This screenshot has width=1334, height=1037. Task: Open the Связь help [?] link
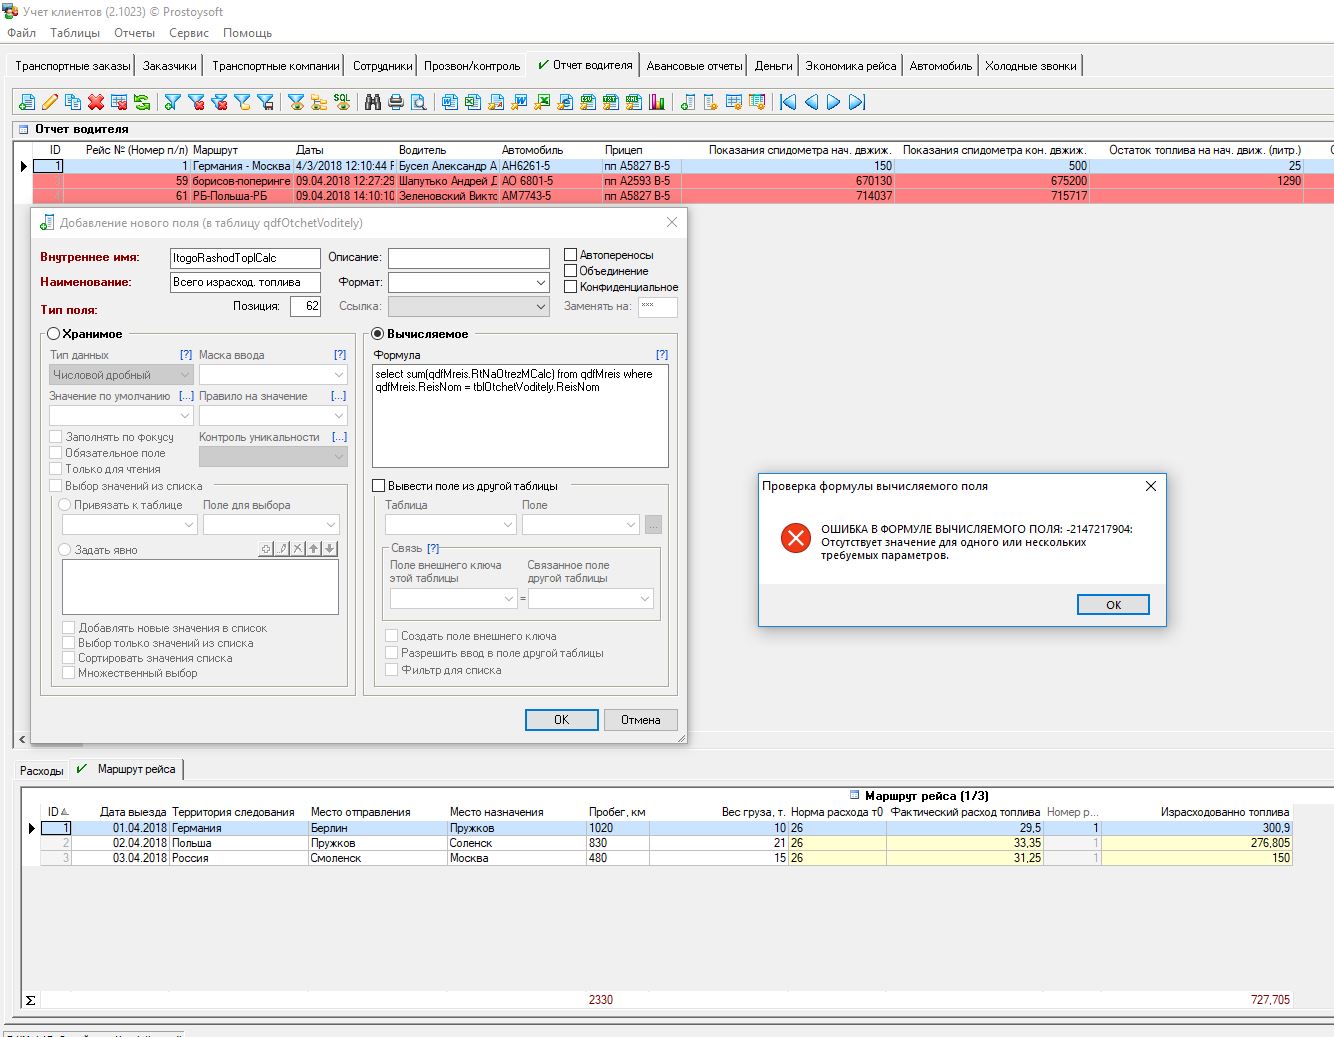click(433, 548)
